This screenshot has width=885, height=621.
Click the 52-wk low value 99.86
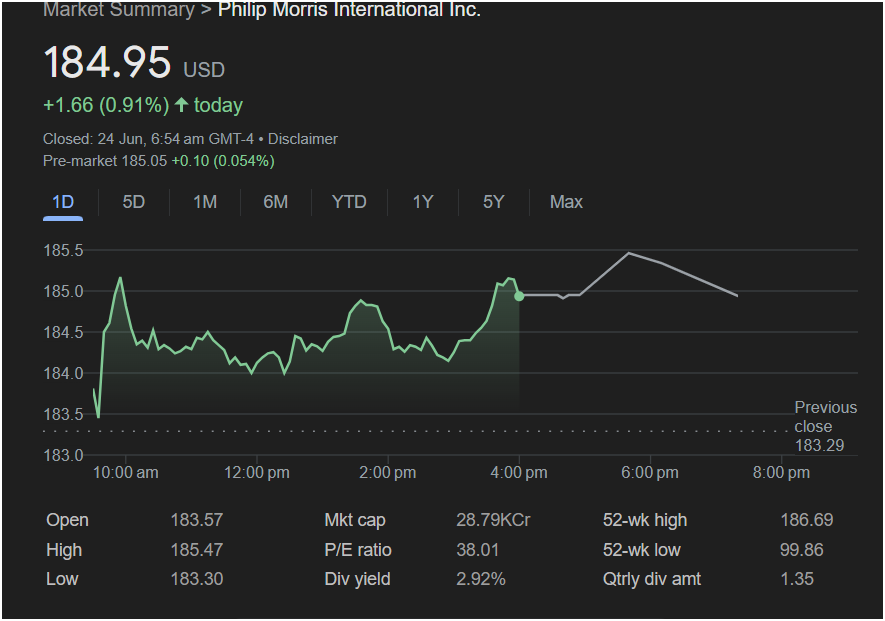coord(801,550)
